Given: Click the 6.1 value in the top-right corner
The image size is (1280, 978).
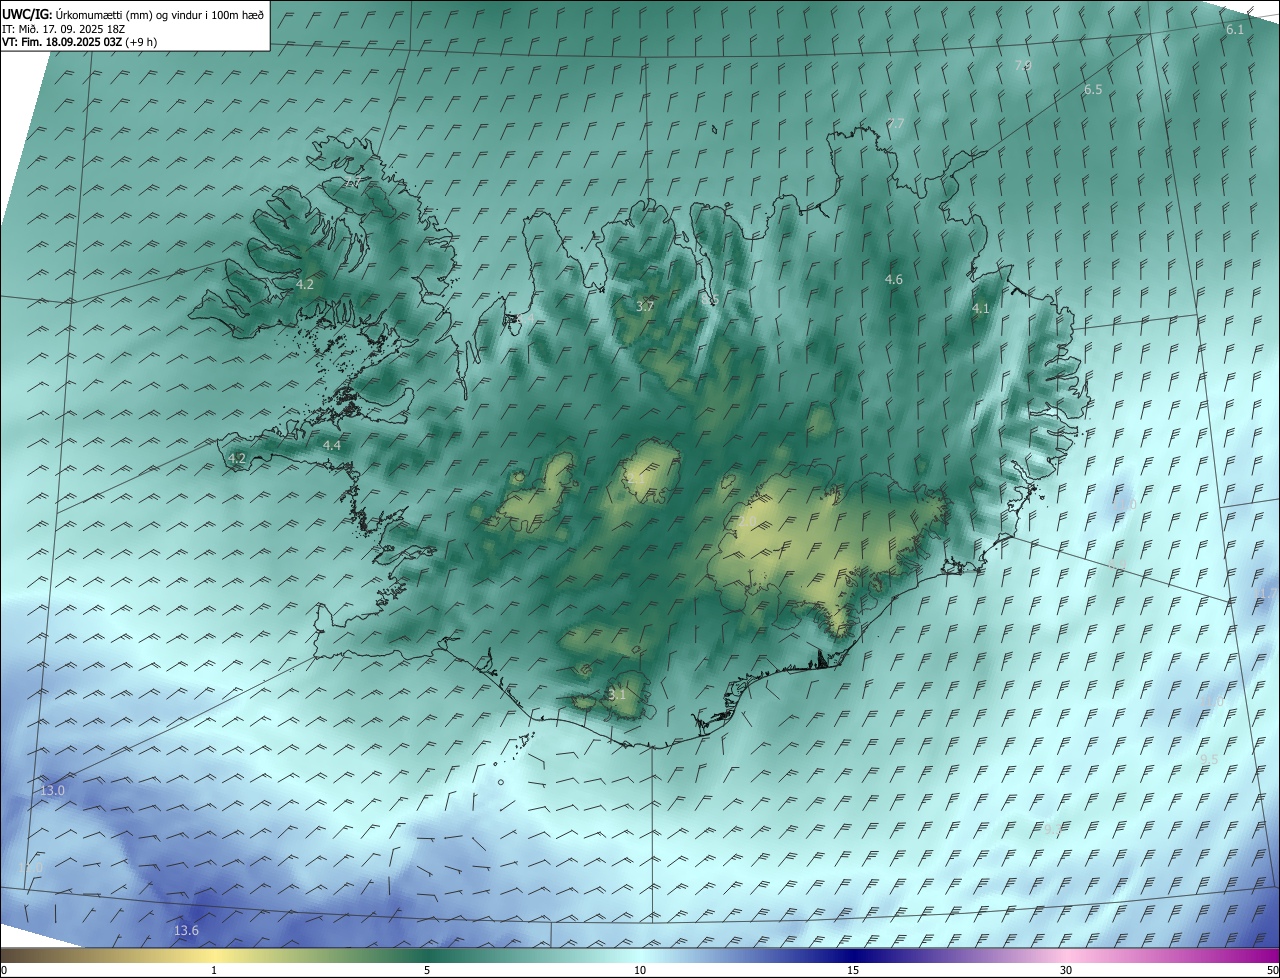Looking at the screenshot, I should pyautogui.click(x=1235, y=30).
